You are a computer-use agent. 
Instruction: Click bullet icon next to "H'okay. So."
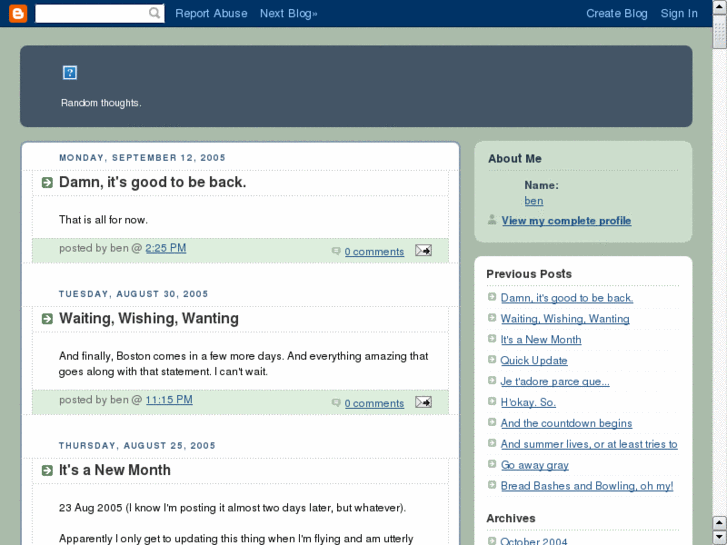click(x=492, y=401)
